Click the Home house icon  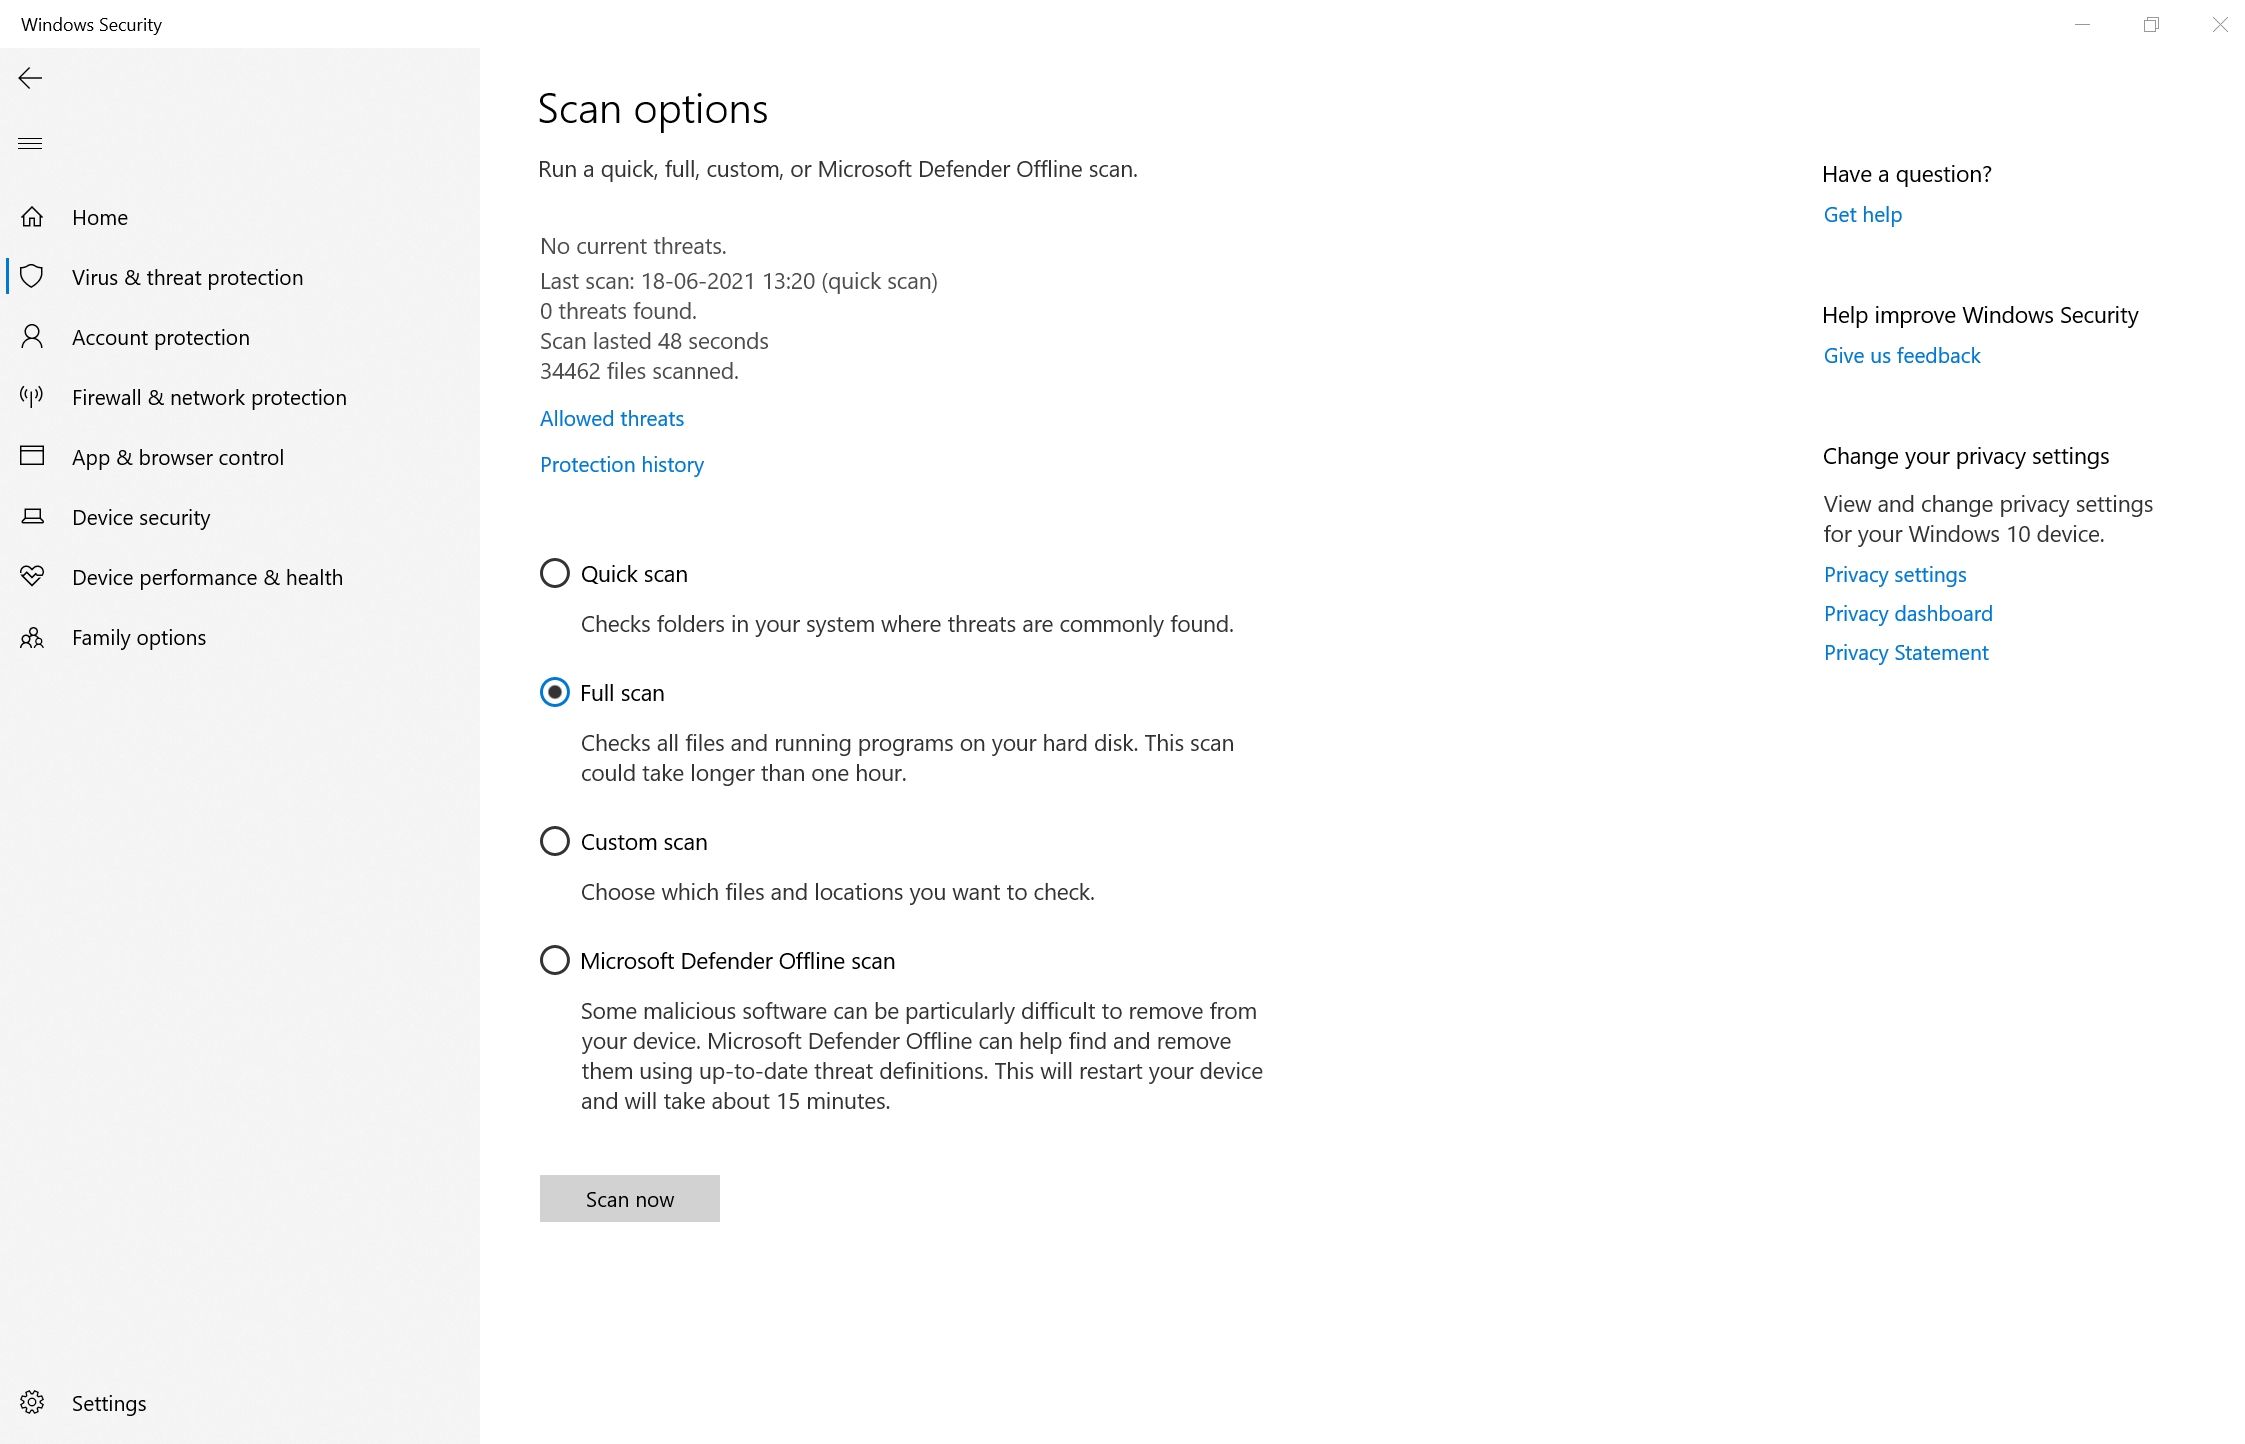coord(32,217)
